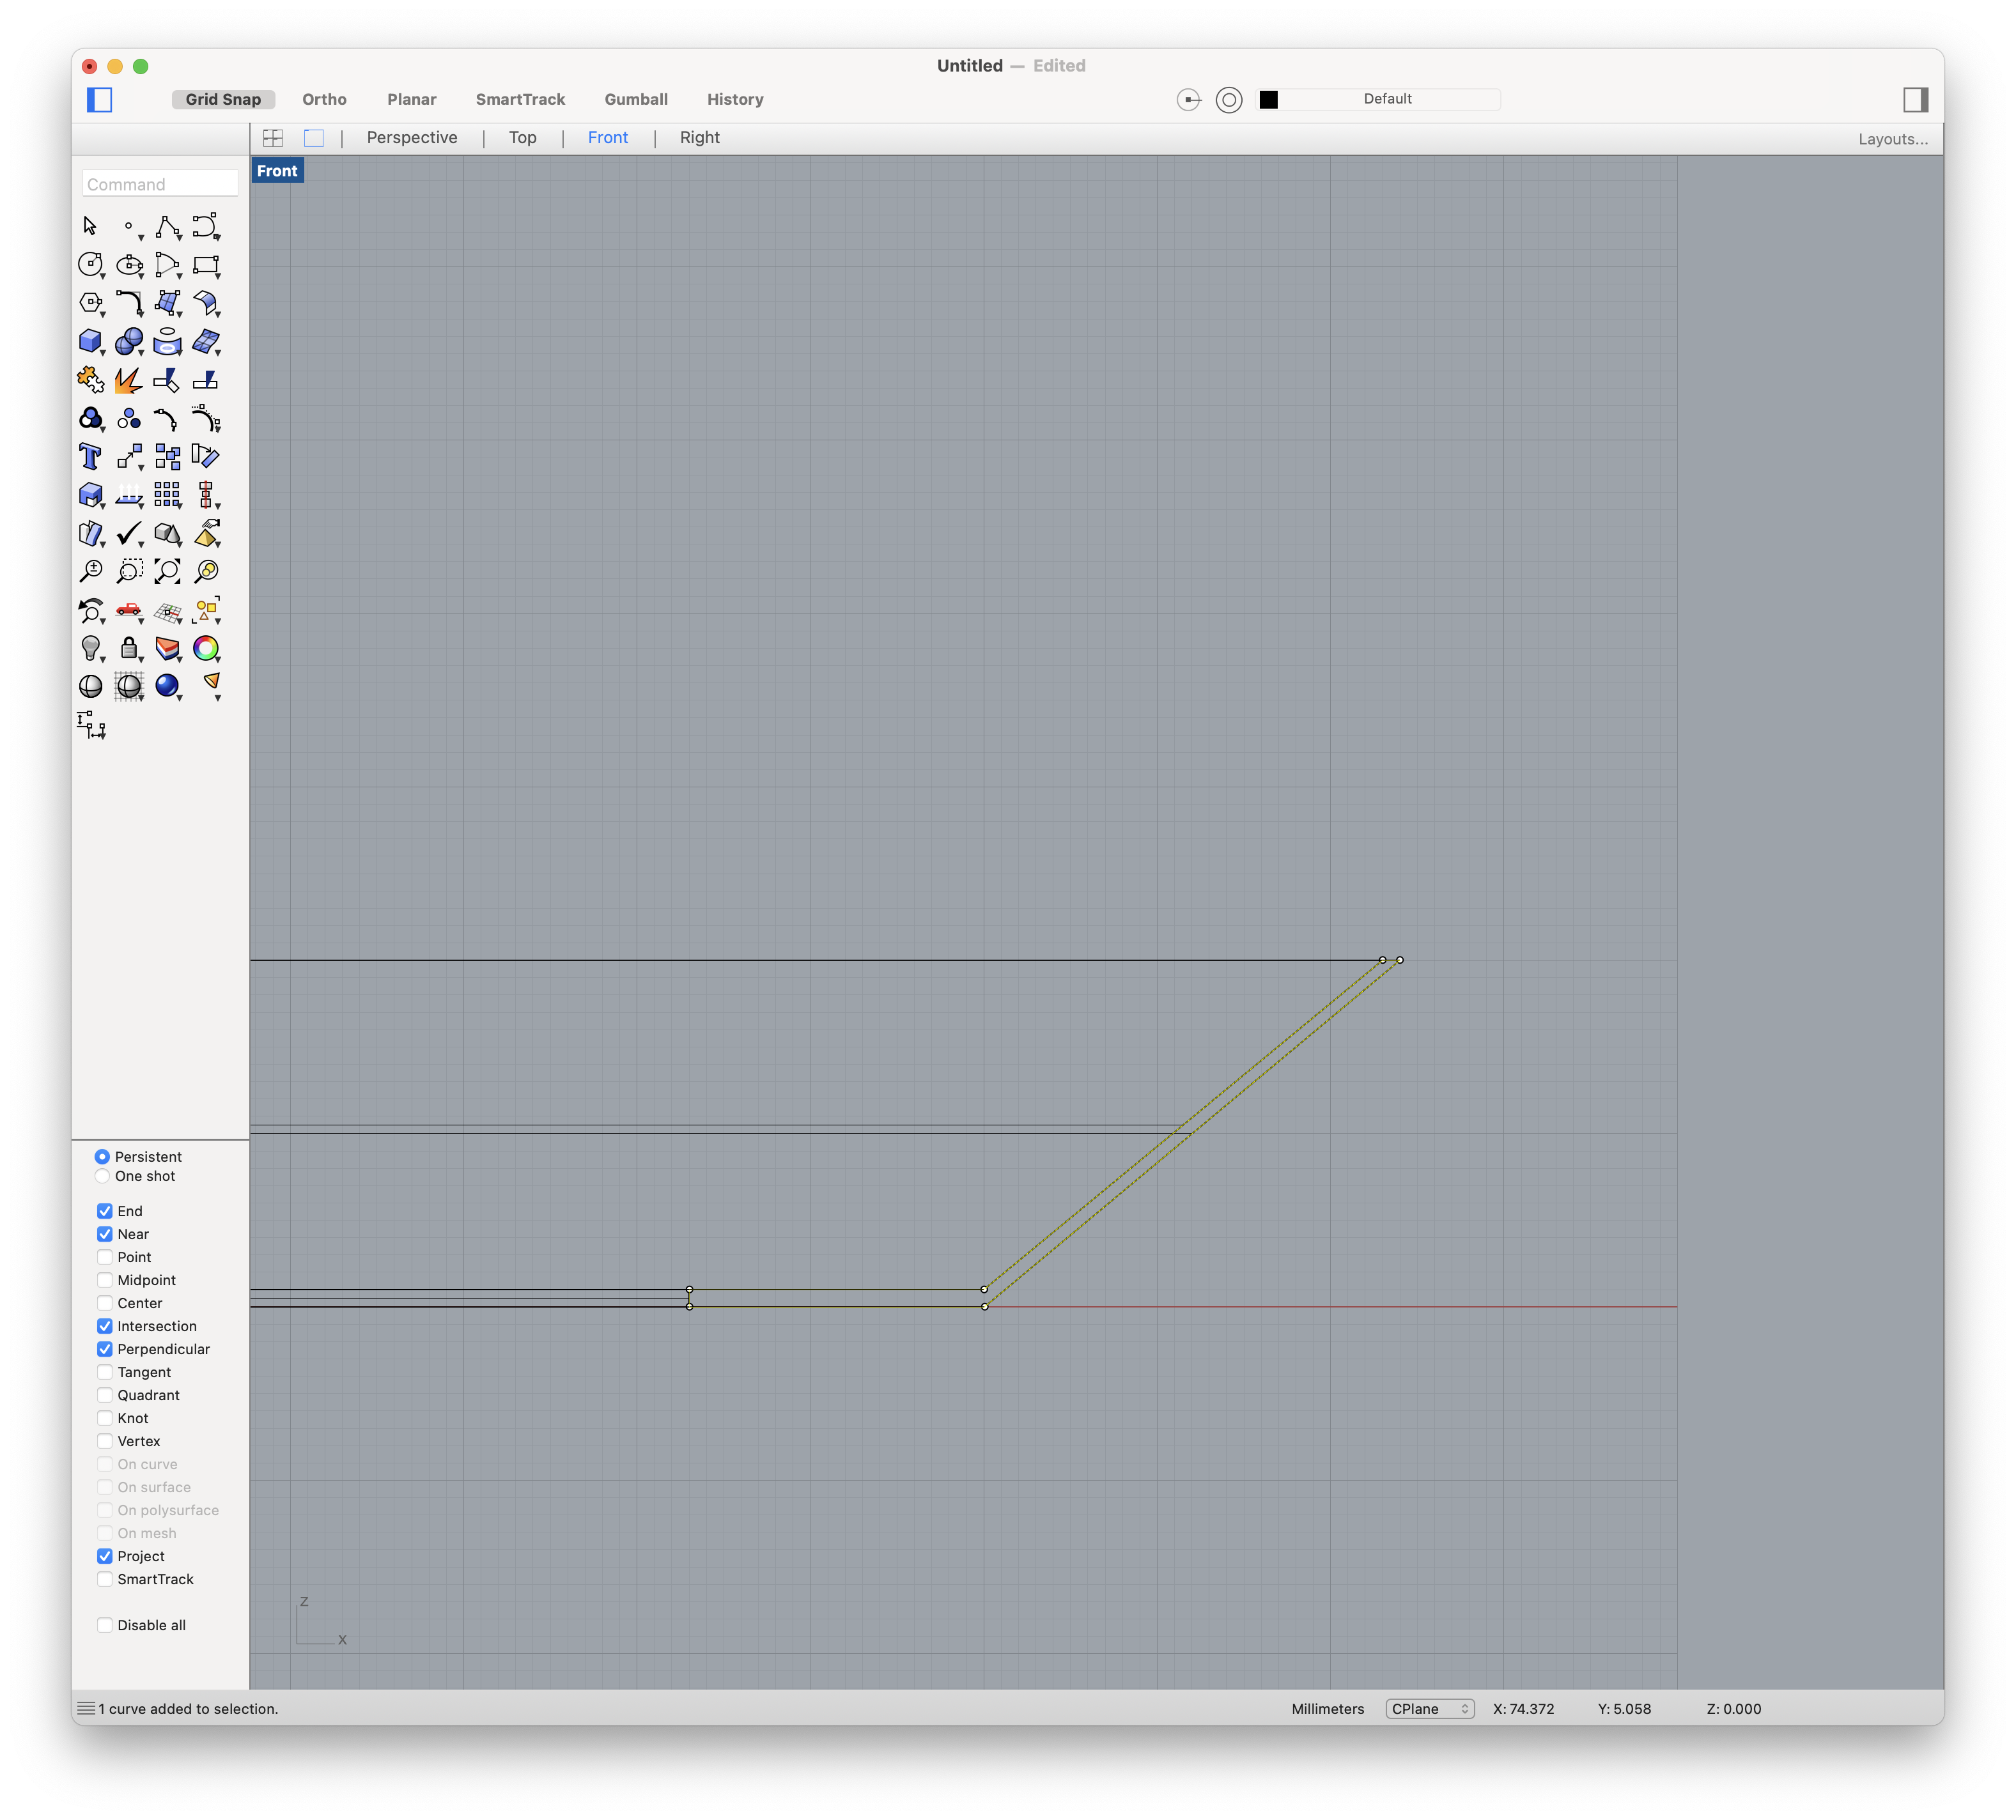Click the black layer color swatch
Screen dimensions: 2016x1820
point(1268,99)
